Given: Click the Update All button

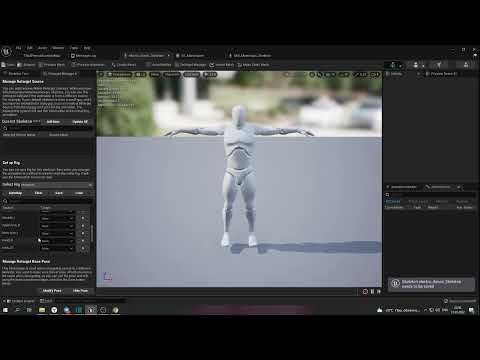Looking at the screenshot, I should (80, 122).
